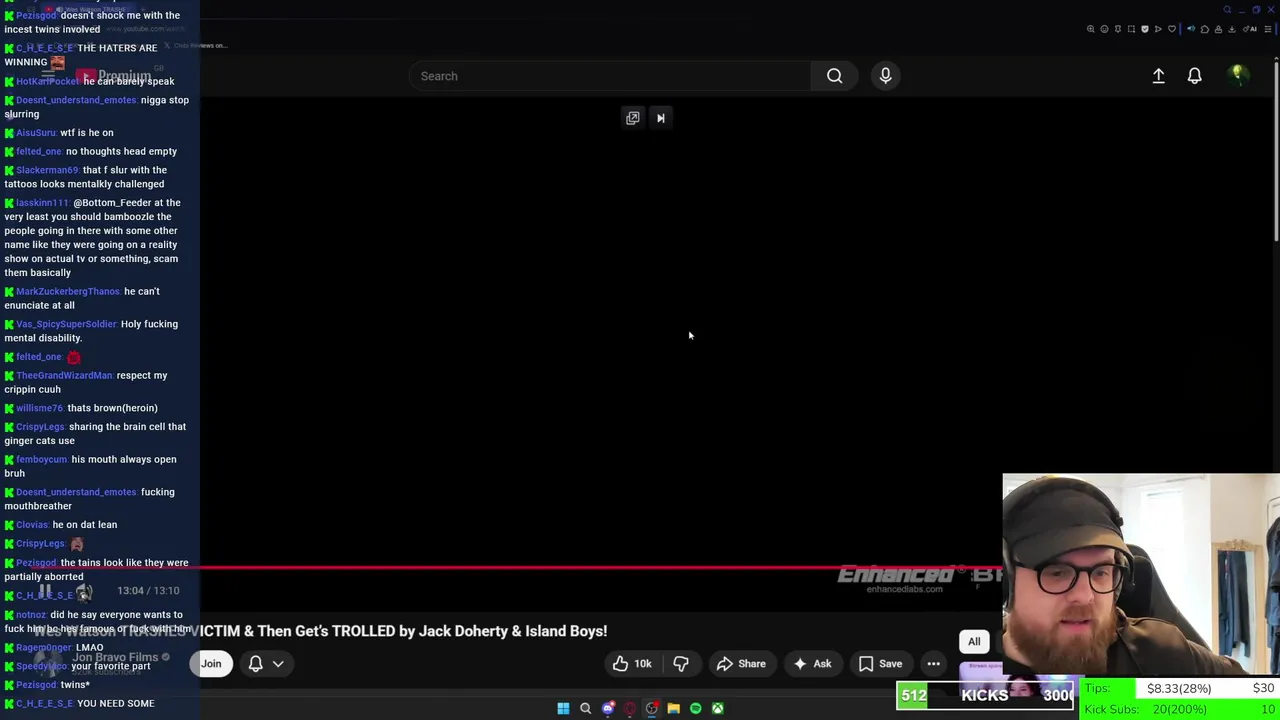Click the browser send flow icon
The height and width of the screenshot is (720, 1280).
[1158, 29]
